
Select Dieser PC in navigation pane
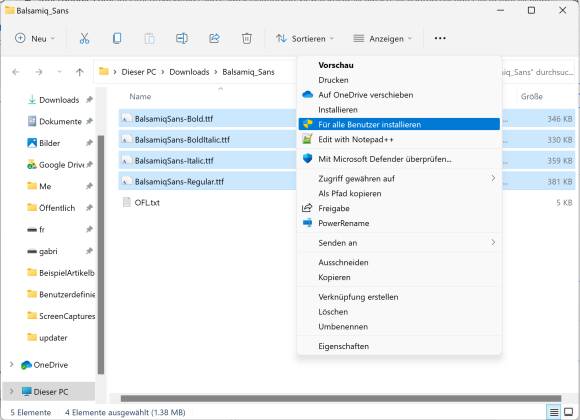click(50, 392)
